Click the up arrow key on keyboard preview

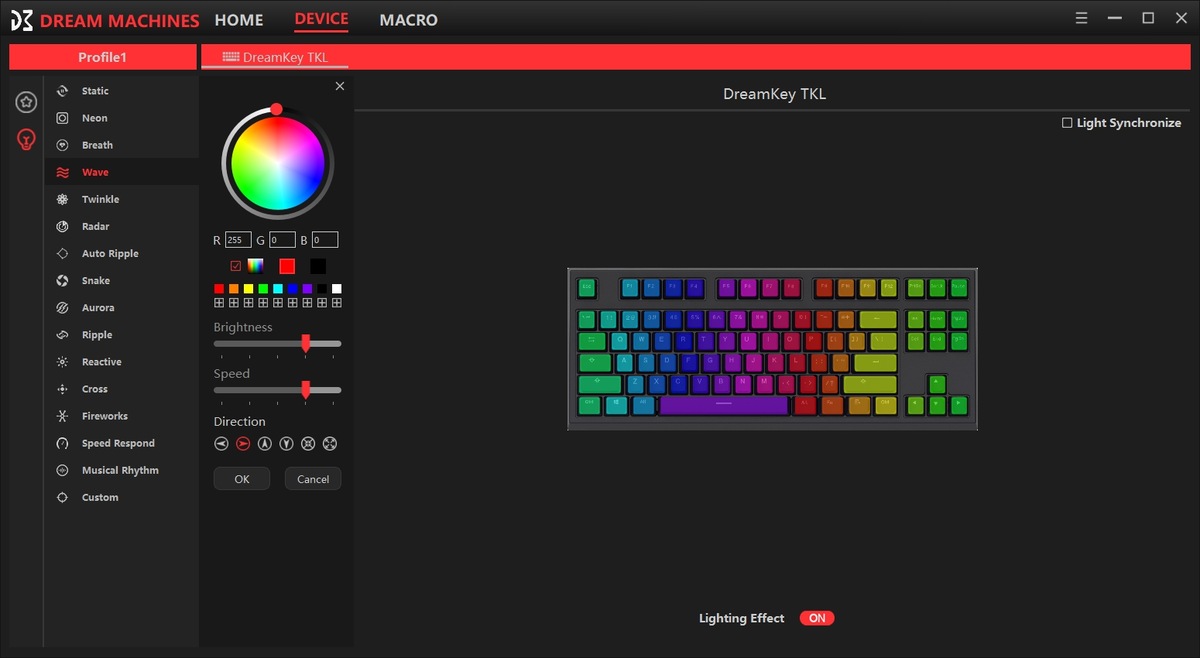pyautogui.click(x=937, y=383)
